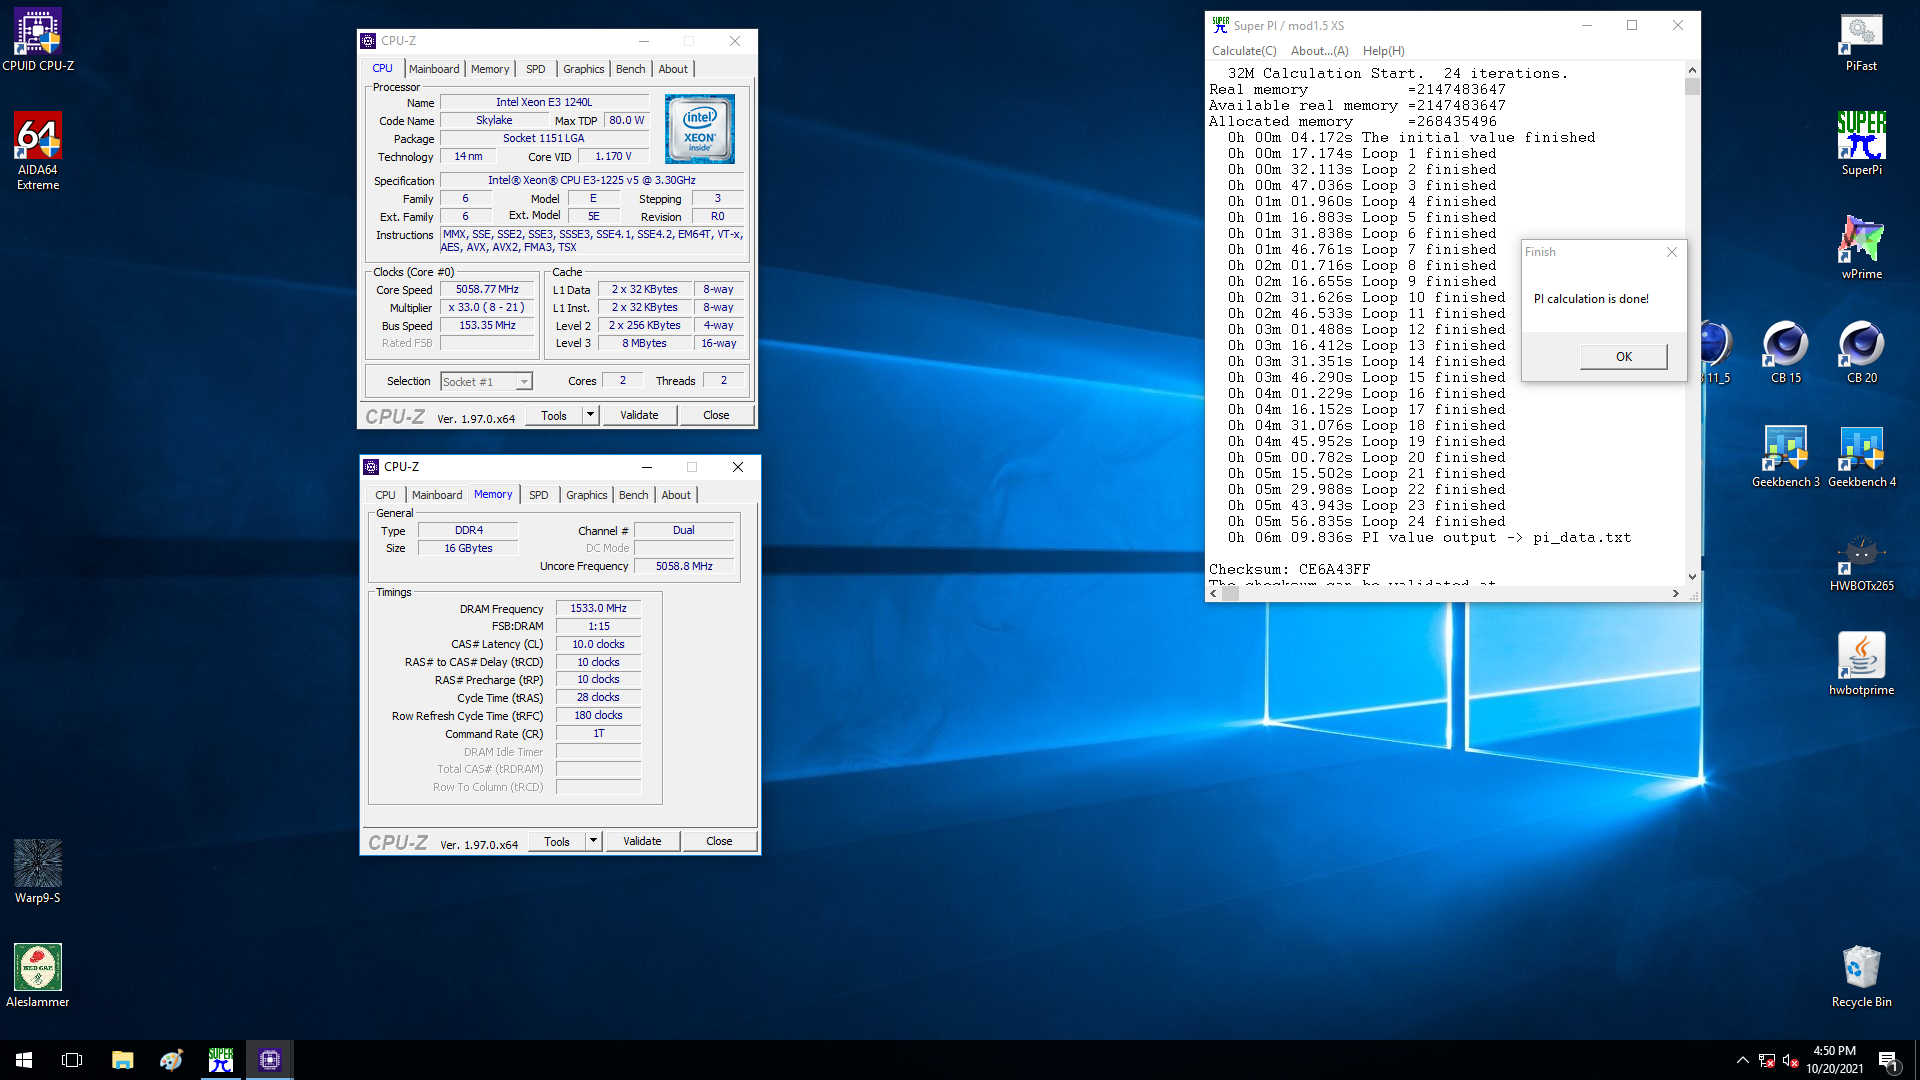The height and width of the screenshot is (1080, 1920).
Task: Click Close button in lower CPU-Z
Action: 719,841
